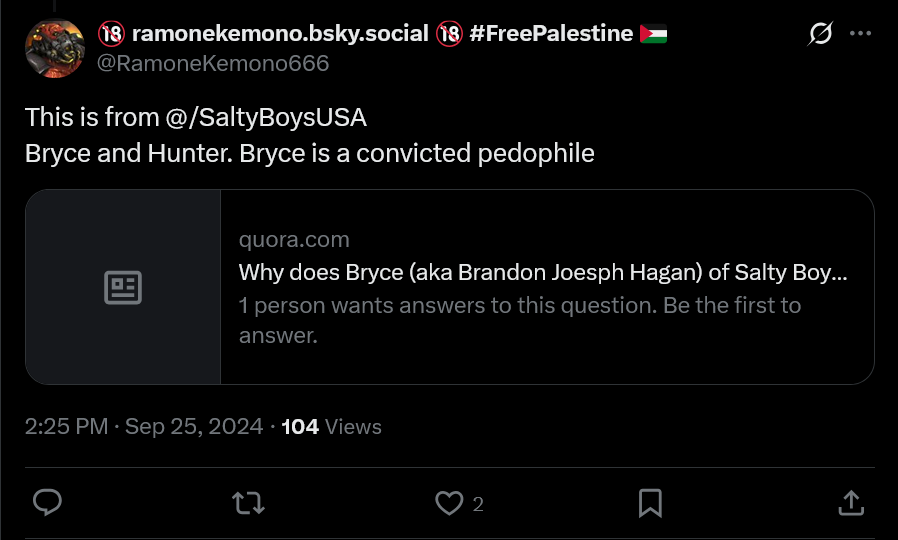Open the three-dot More options menu
The width and height of the screenshot is (898, 540).
860,33
